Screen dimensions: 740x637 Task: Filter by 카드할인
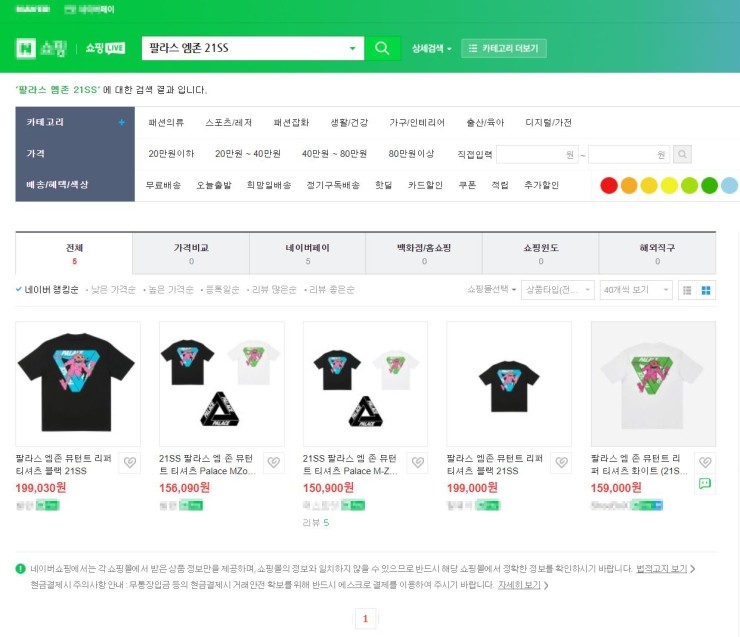point(425,185)
